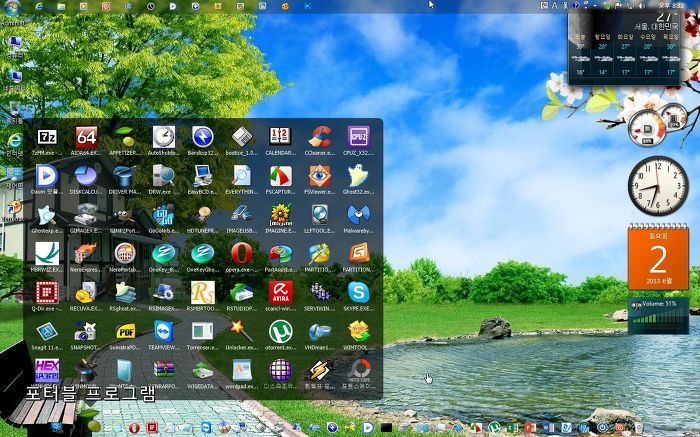Image resolution: width=700 pixels, height=437 pixels.
Task: Click the analog clock gadget
Action: [x=658, y=186]
